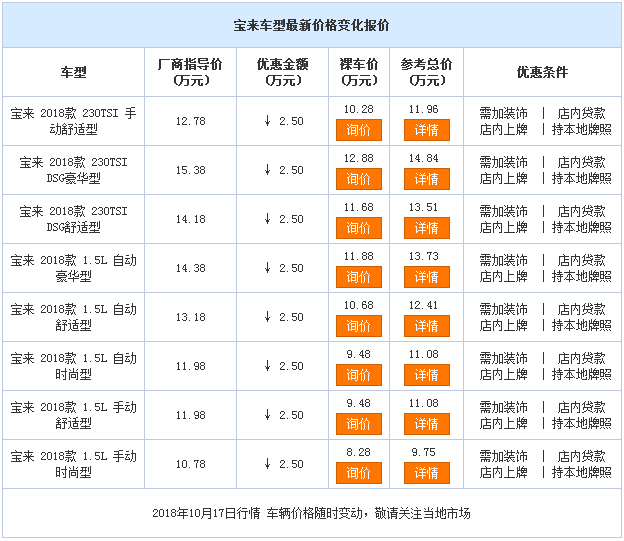Select 宝来 2018款 1.5L 自动豪华型 model name

point(73,268)
